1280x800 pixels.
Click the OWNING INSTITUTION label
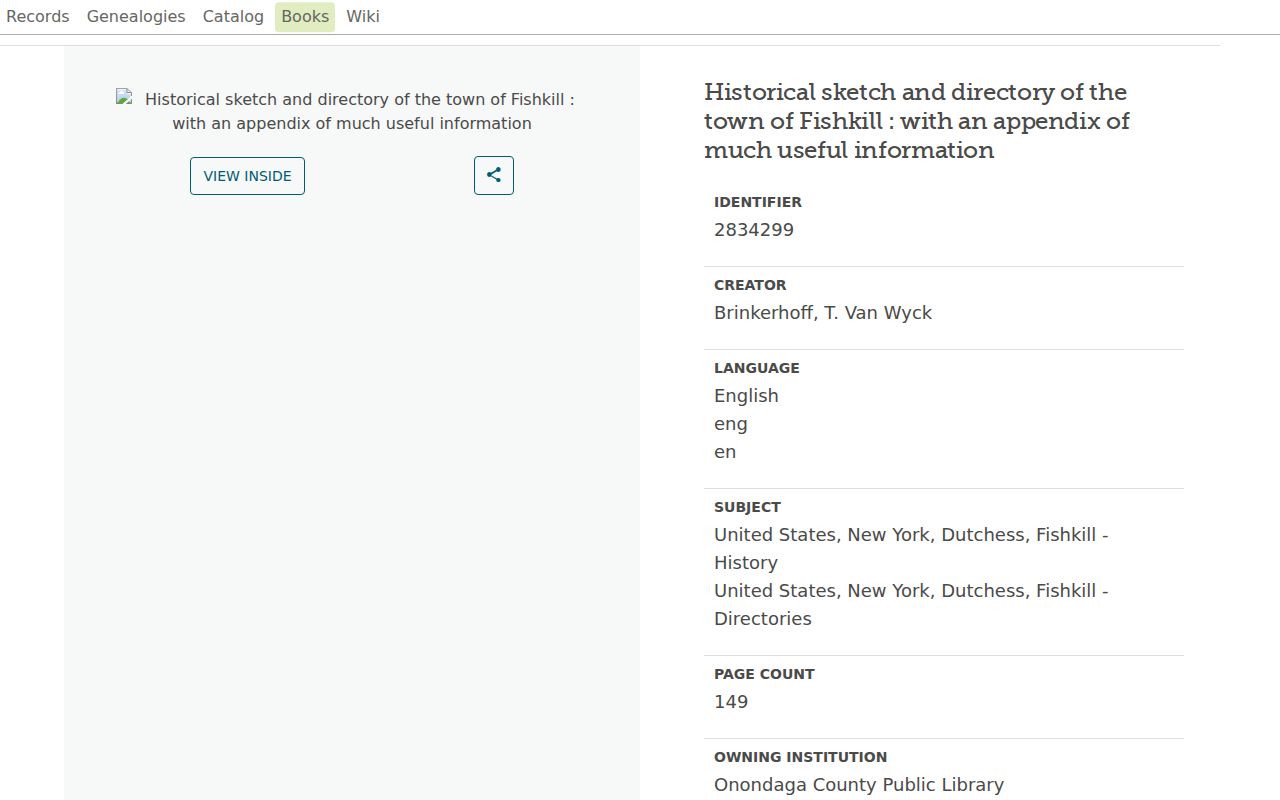point(801,757)
